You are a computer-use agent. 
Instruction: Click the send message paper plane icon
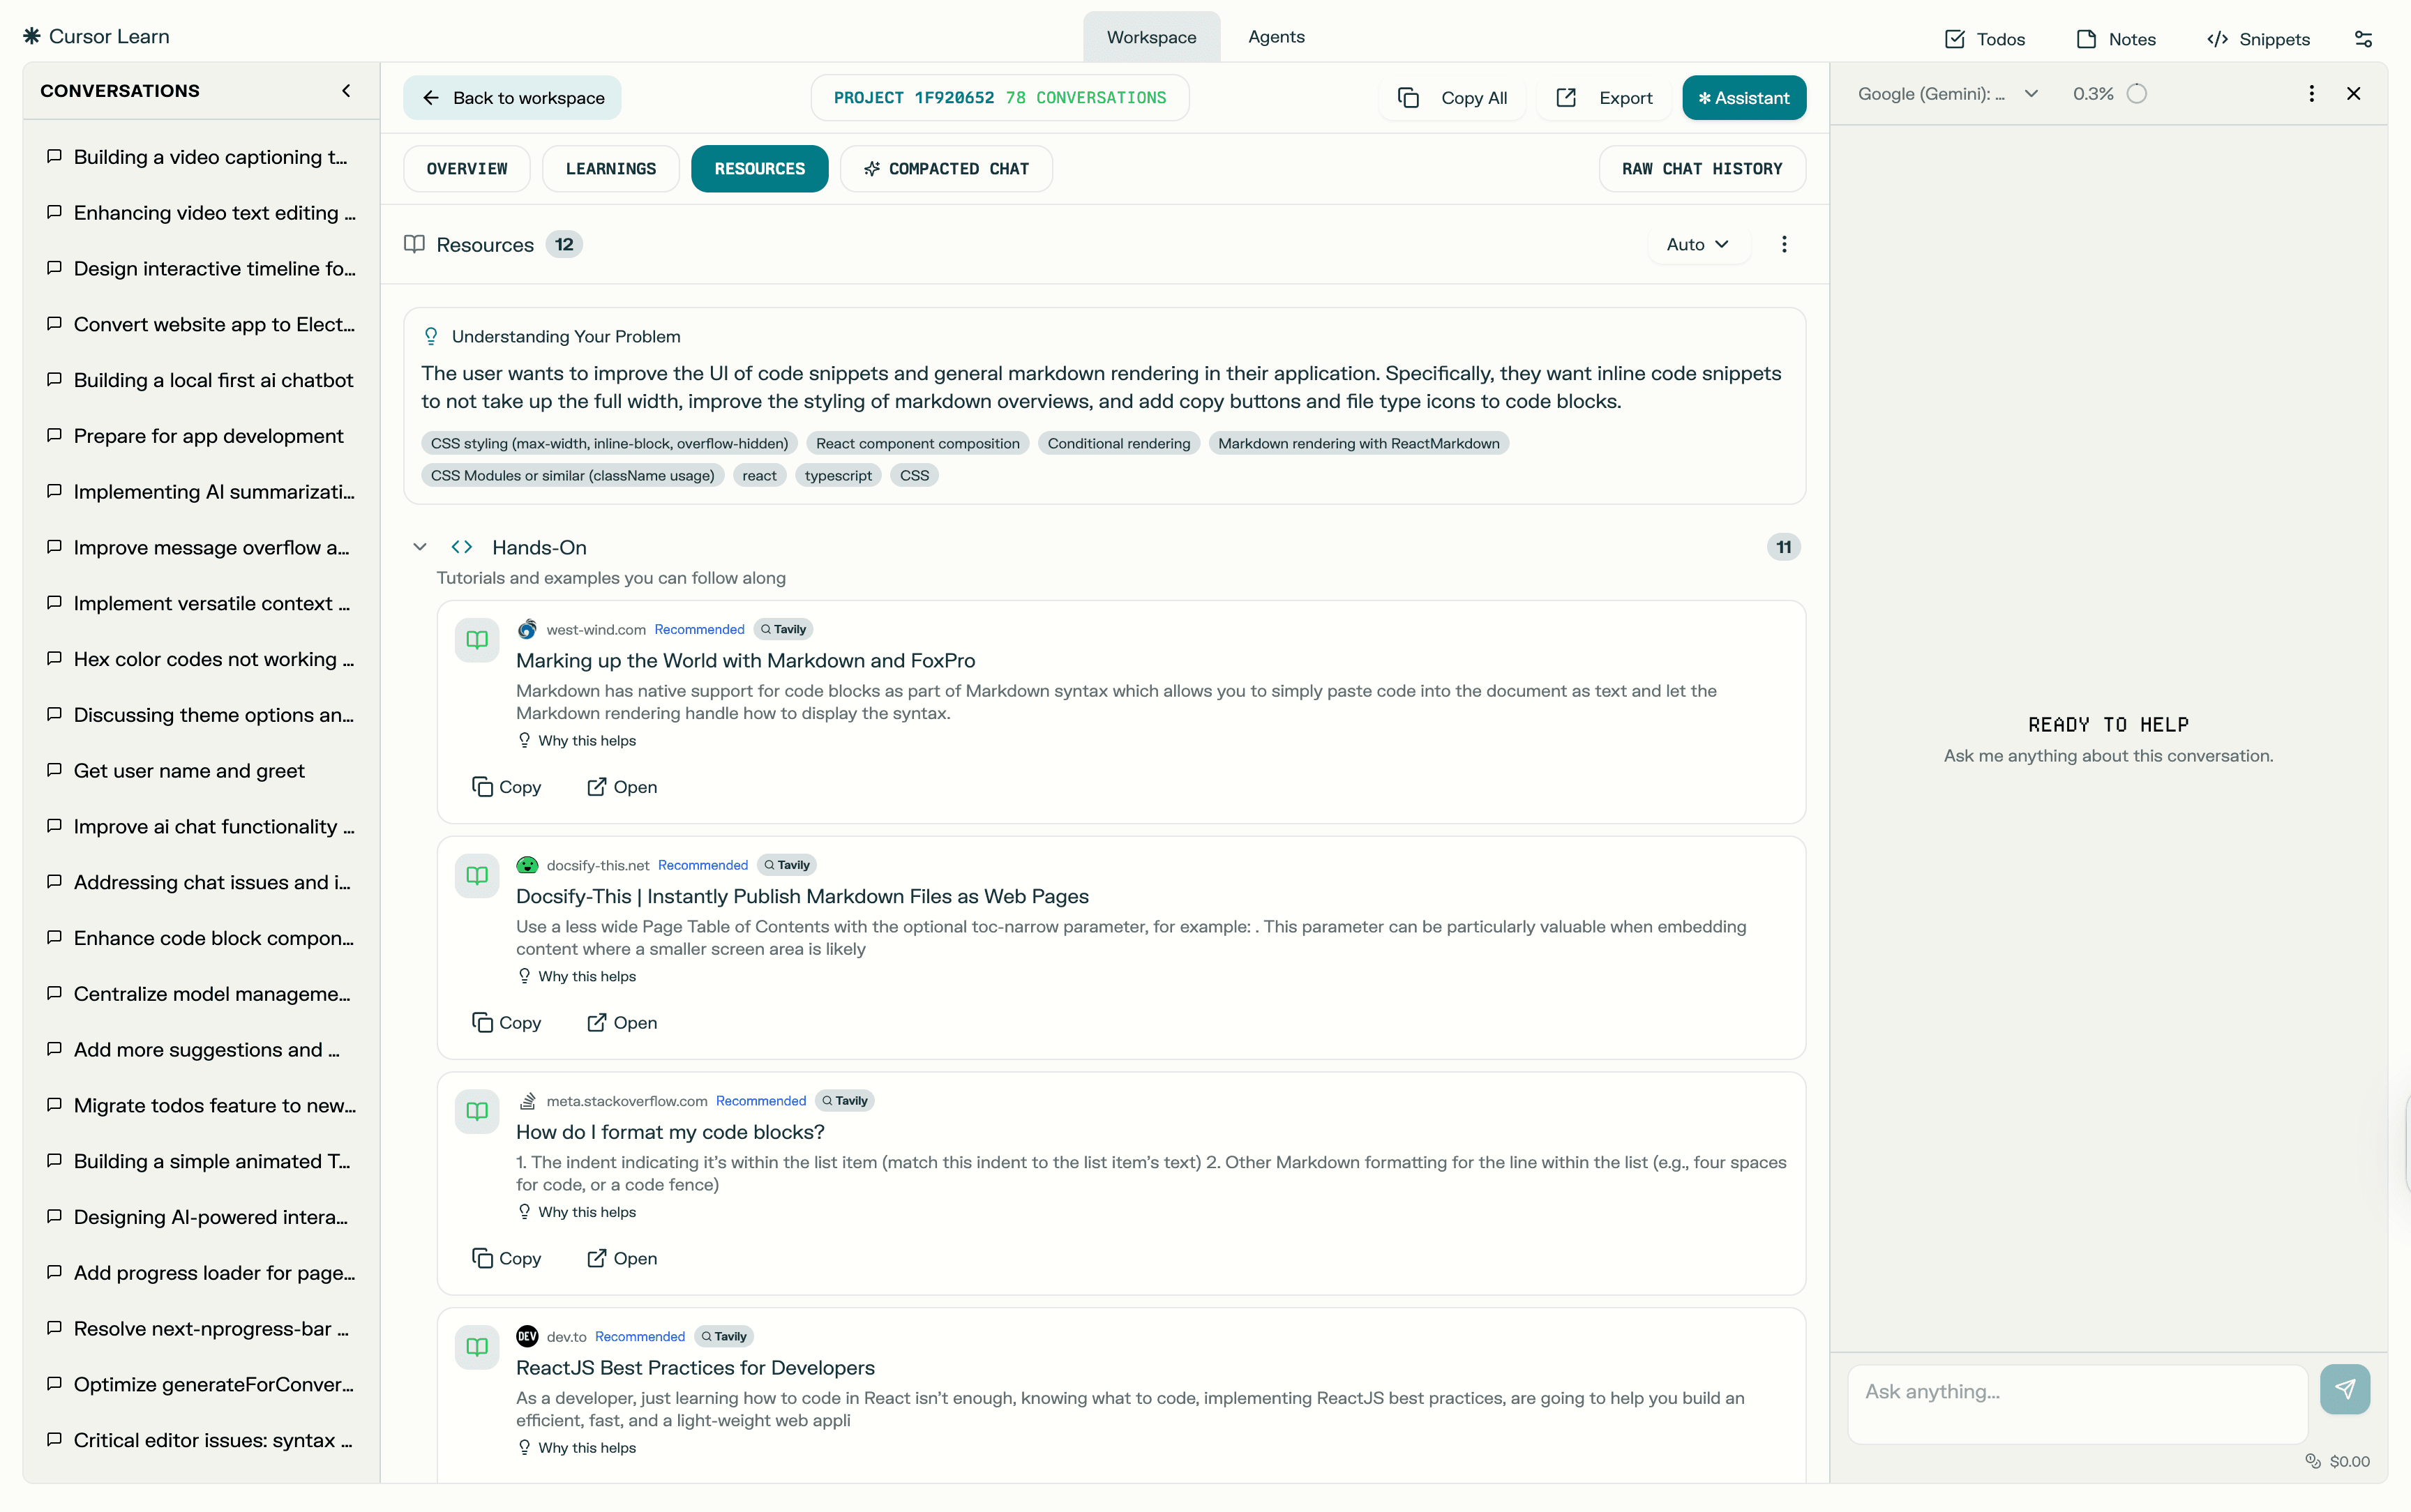pos(2344,1389)
